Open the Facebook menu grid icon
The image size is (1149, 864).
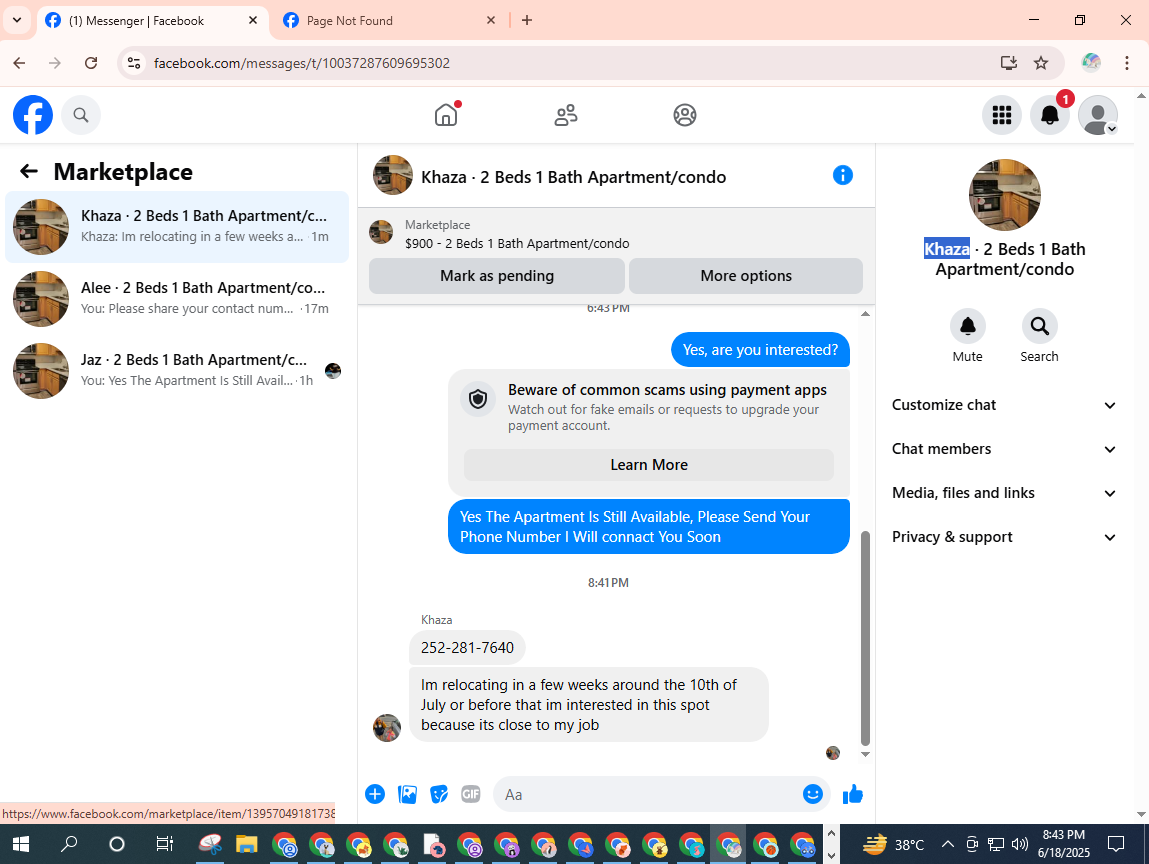coord(1002,115)
